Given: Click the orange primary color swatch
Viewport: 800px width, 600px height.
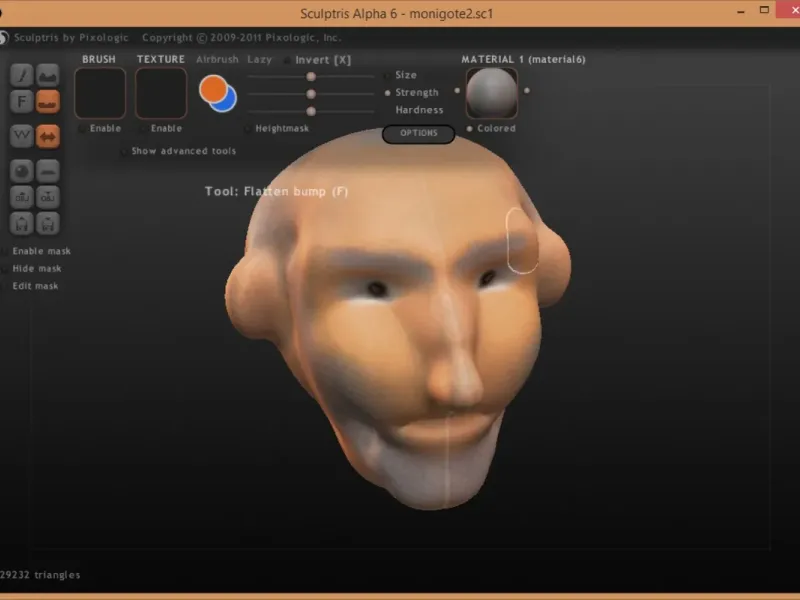Looking at the screenshot, I should click(x=212, y=88).
